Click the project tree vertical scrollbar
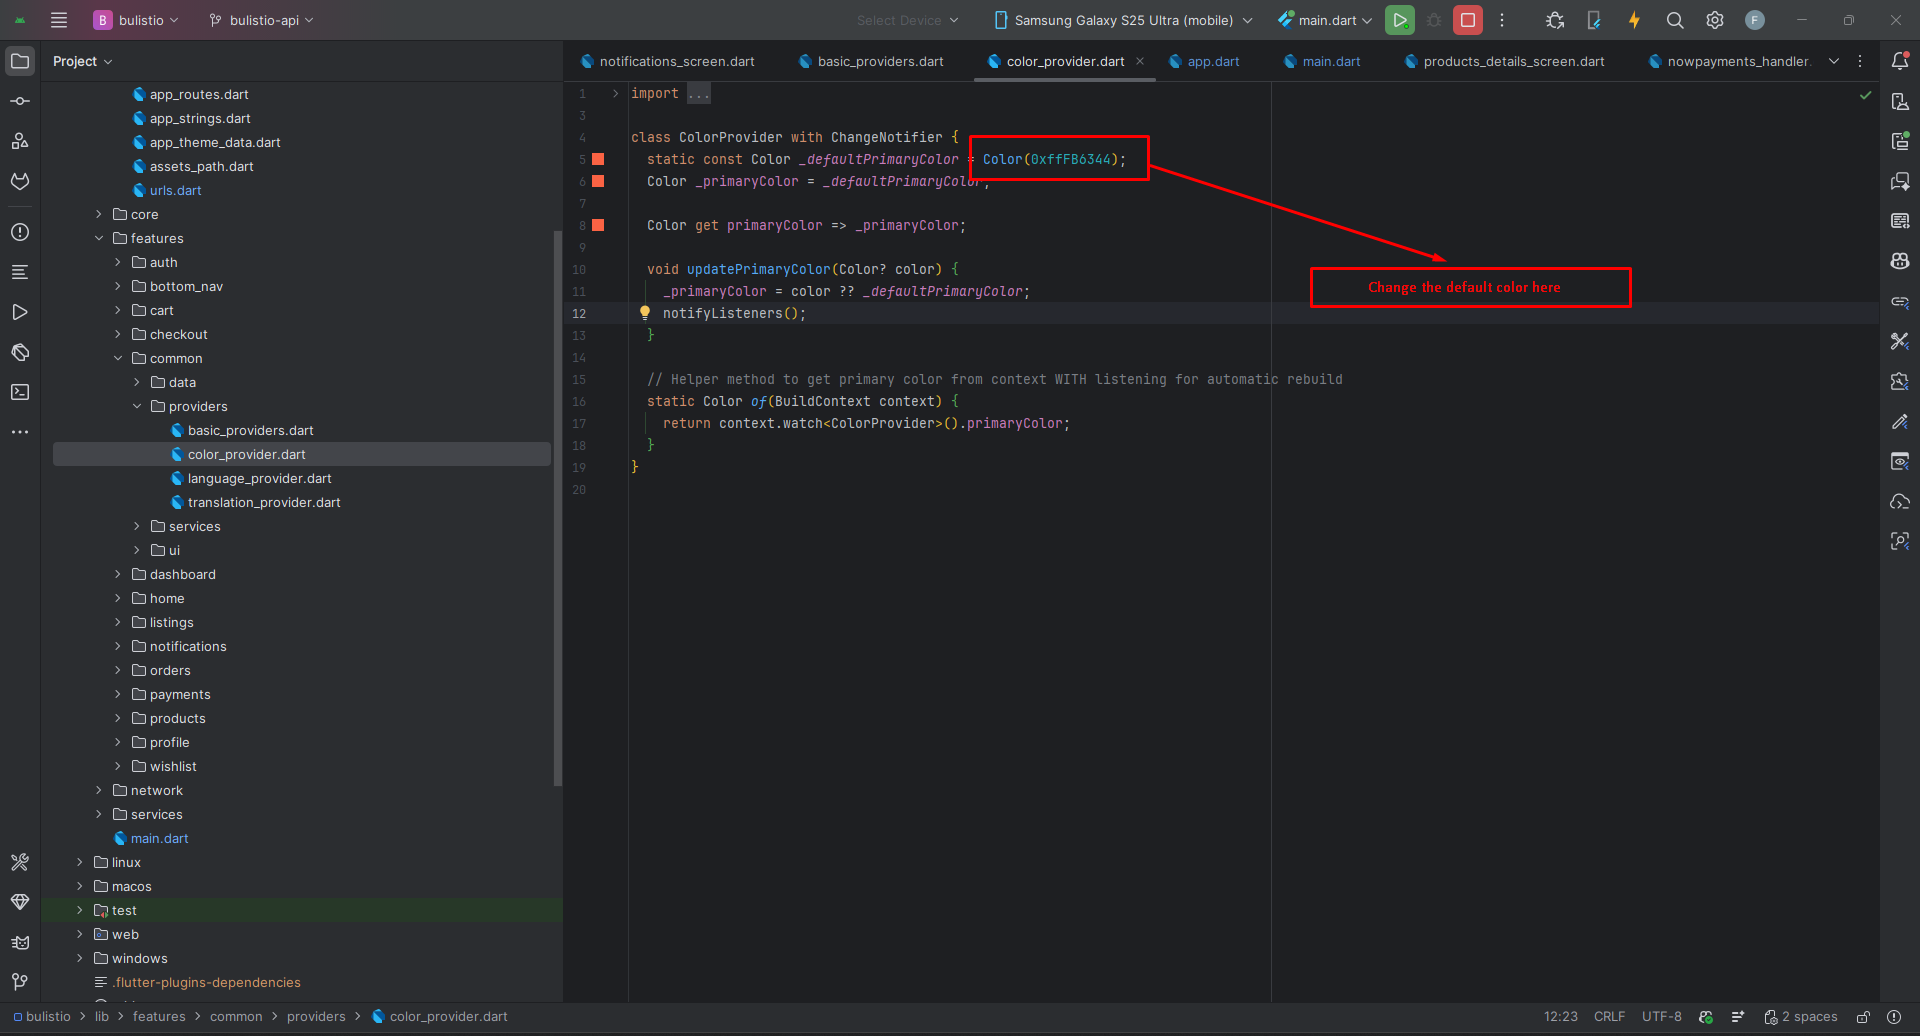This screenshot has width=1920, height=1036. [x=558, y=508]
